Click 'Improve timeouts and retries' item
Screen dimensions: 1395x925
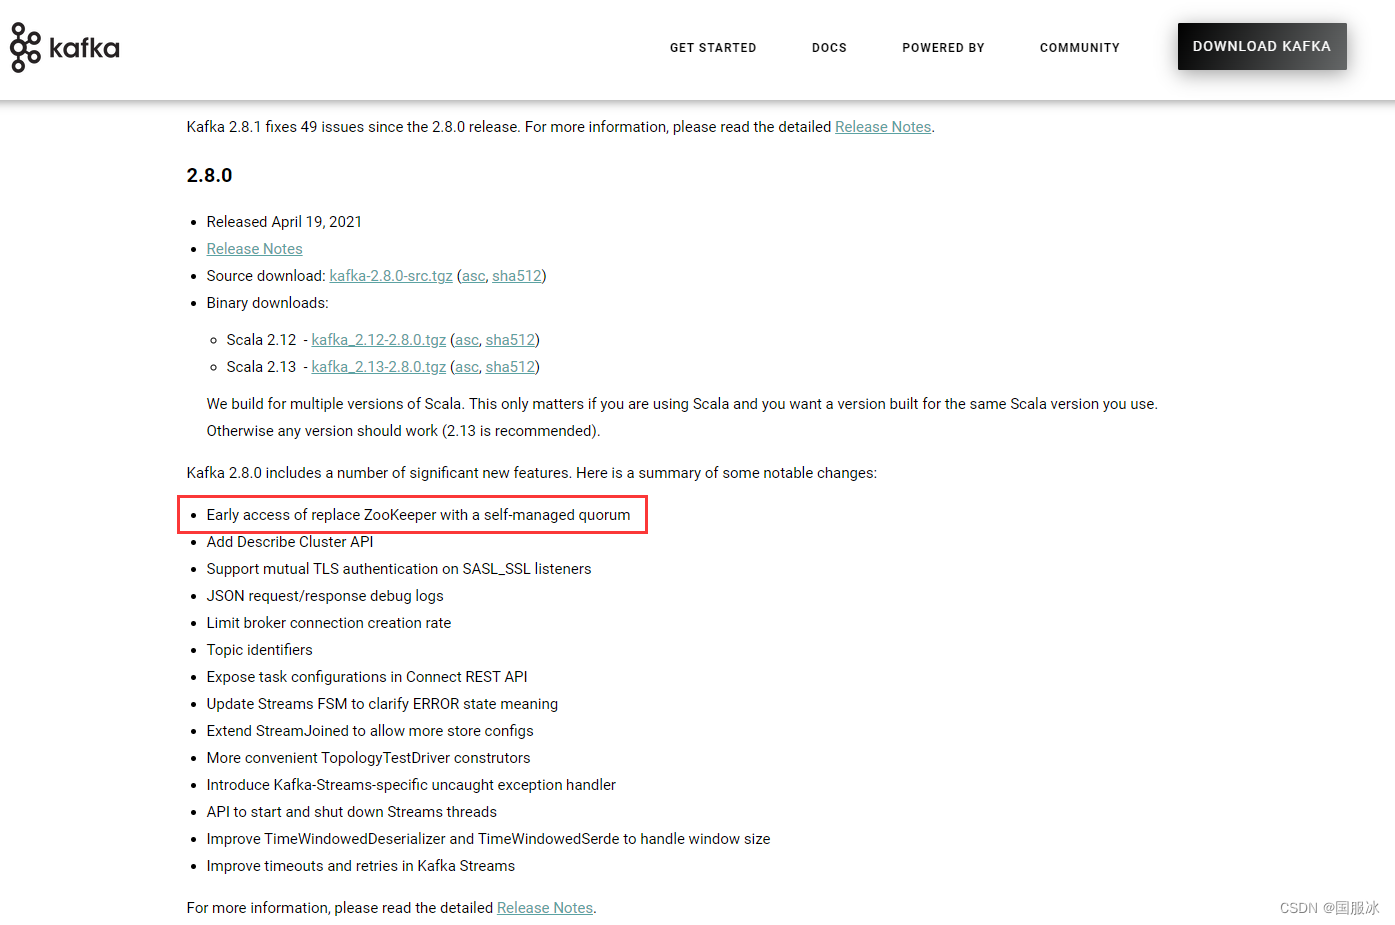(361, 866)
